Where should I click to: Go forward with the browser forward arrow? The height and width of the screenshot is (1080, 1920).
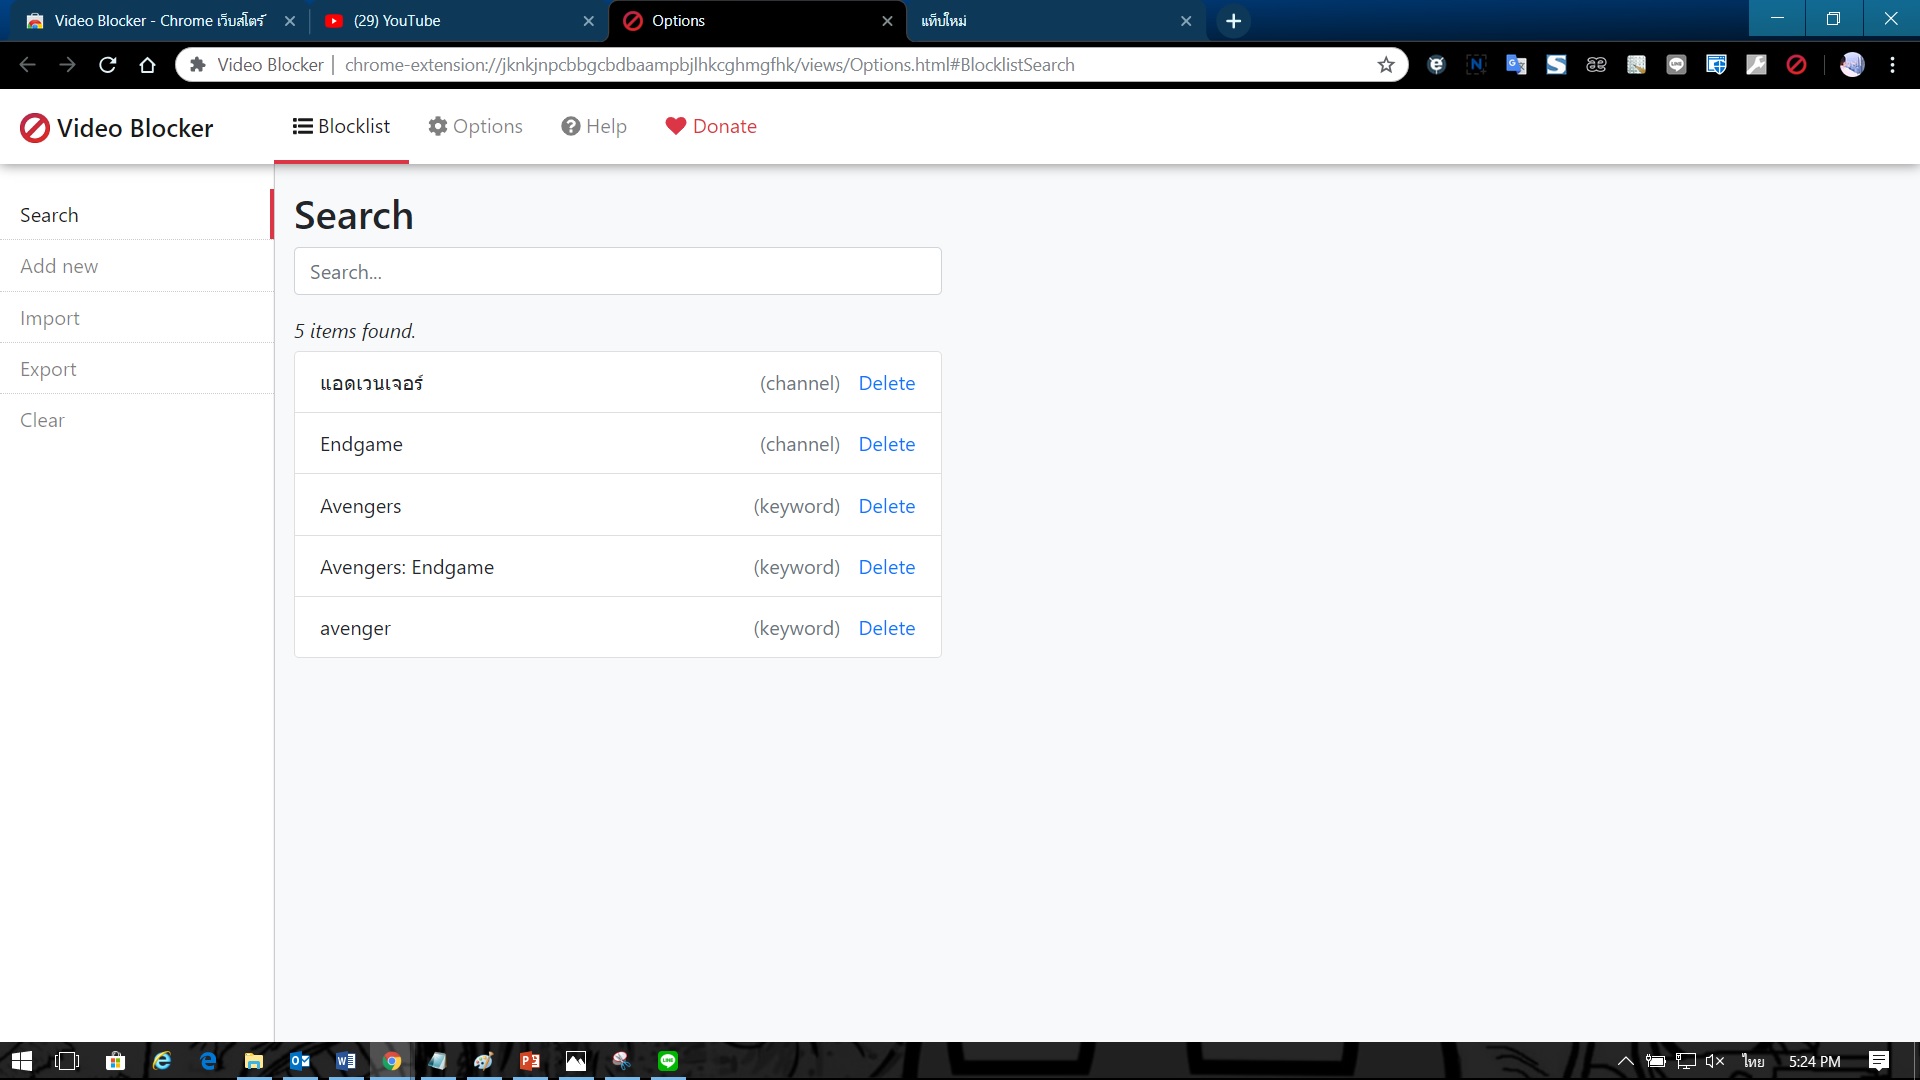pyautogui.click(x=68, y=65)
